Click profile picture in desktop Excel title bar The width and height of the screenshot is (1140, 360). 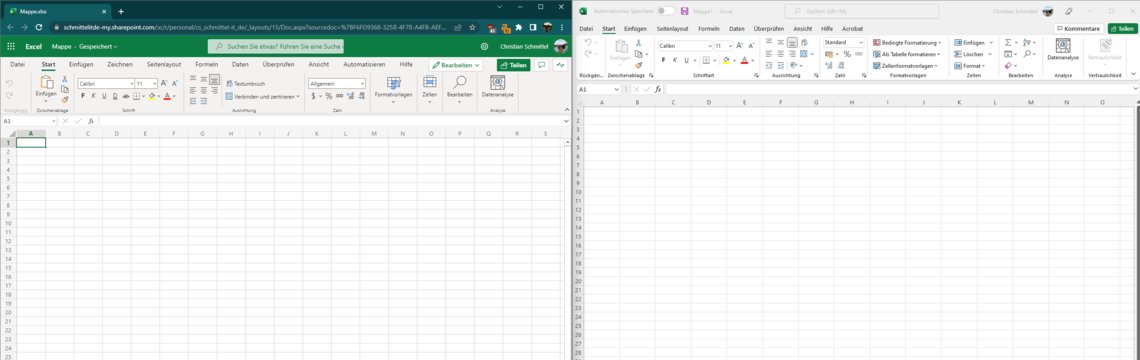coord(1048,11)
